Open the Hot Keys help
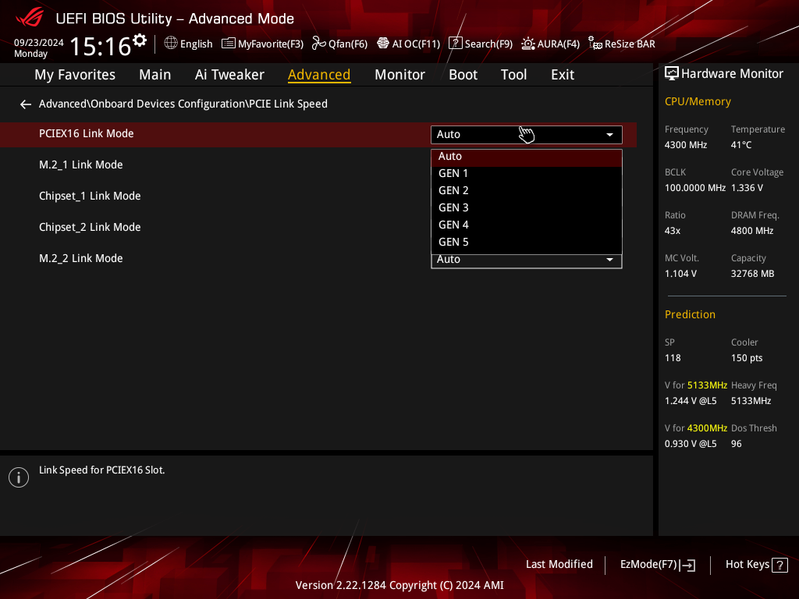This screenshot has height=599, width=799. (756, 565)
